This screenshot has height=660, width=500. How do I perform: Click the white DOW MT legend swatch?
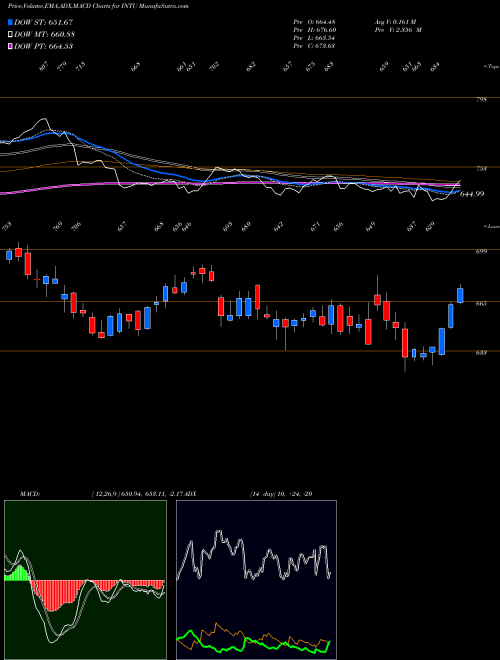11,34
